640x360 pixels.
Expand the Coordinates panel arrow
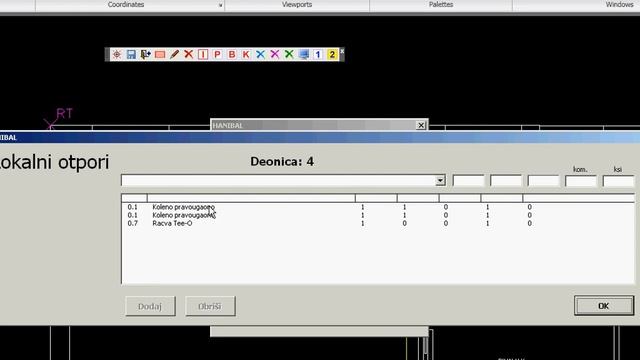pos(220,5)
